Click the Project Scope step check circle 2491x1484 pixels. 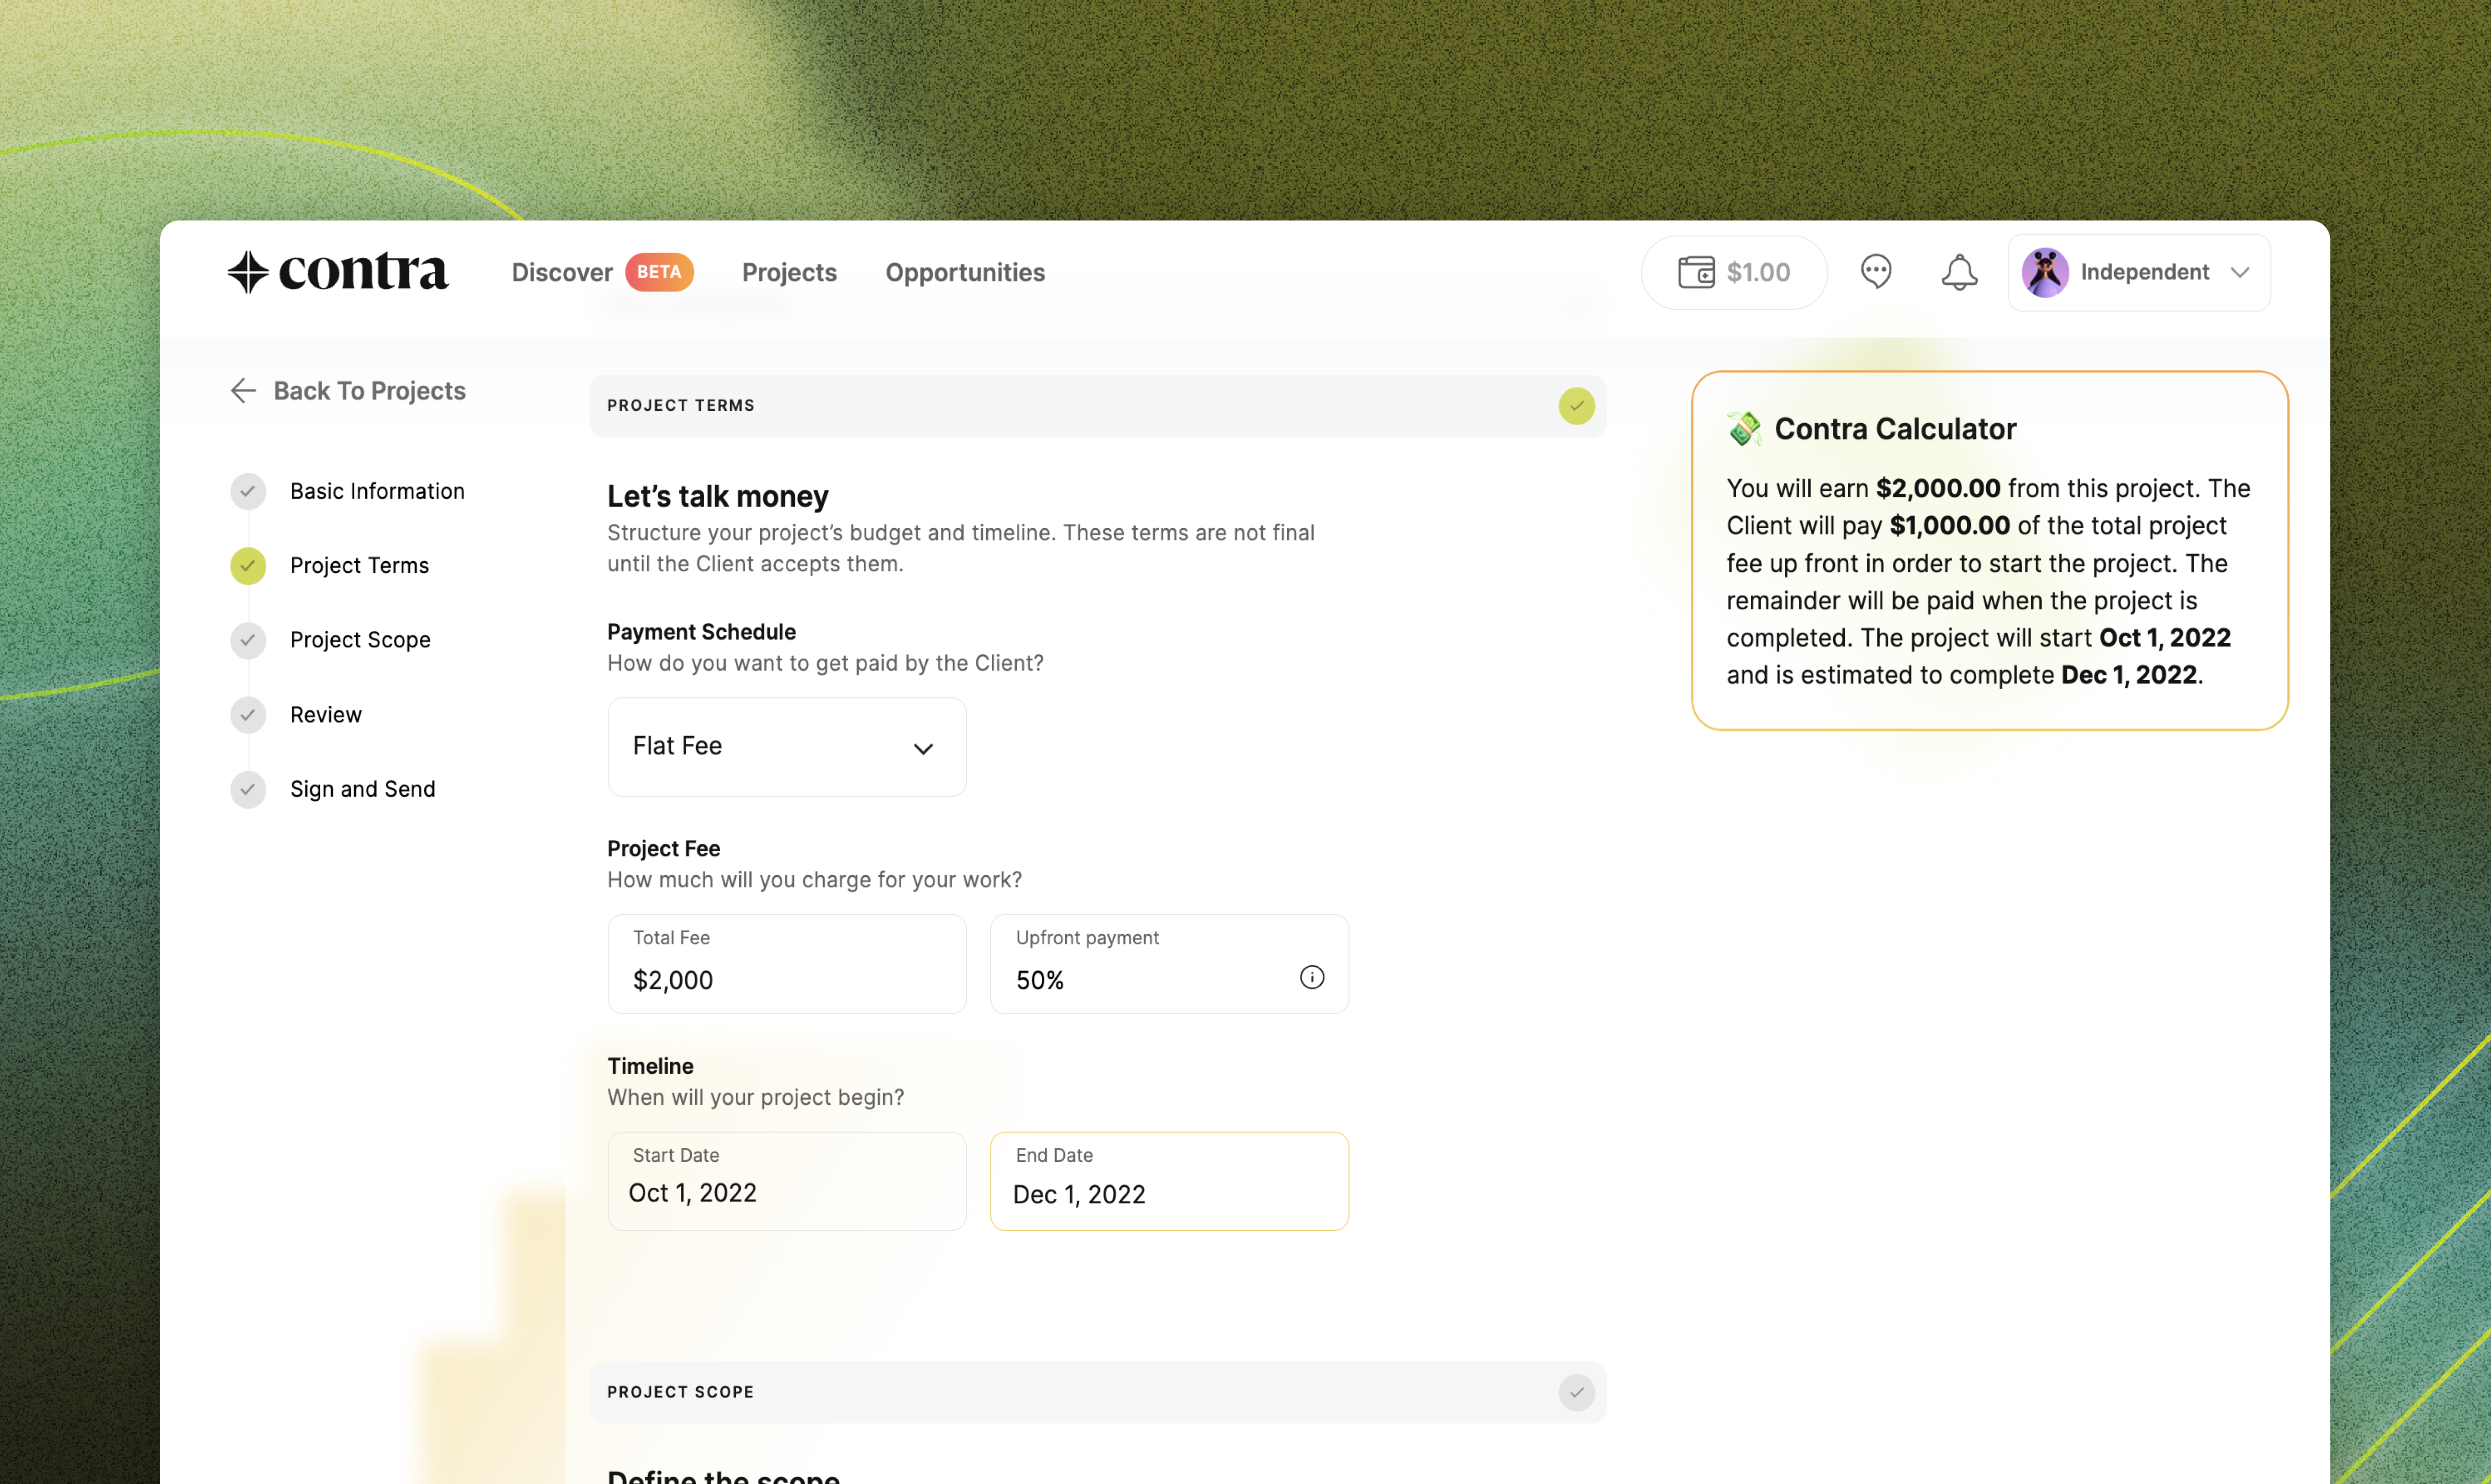248,640
